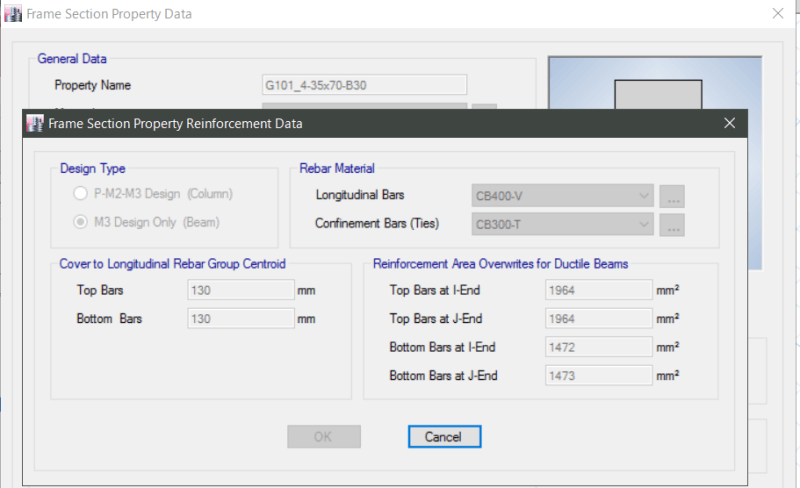Click Bottom Bars at I-End area field
The image size is (800, 488).
click(598, 347)
